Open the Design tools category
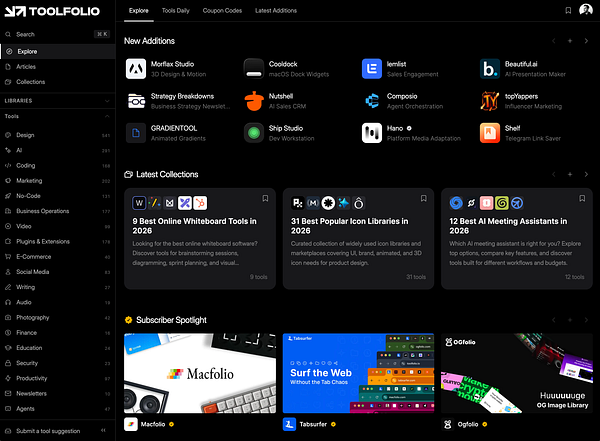Viewport: 600px width, 441px height. pyautogui.click(x=58, y=135)
